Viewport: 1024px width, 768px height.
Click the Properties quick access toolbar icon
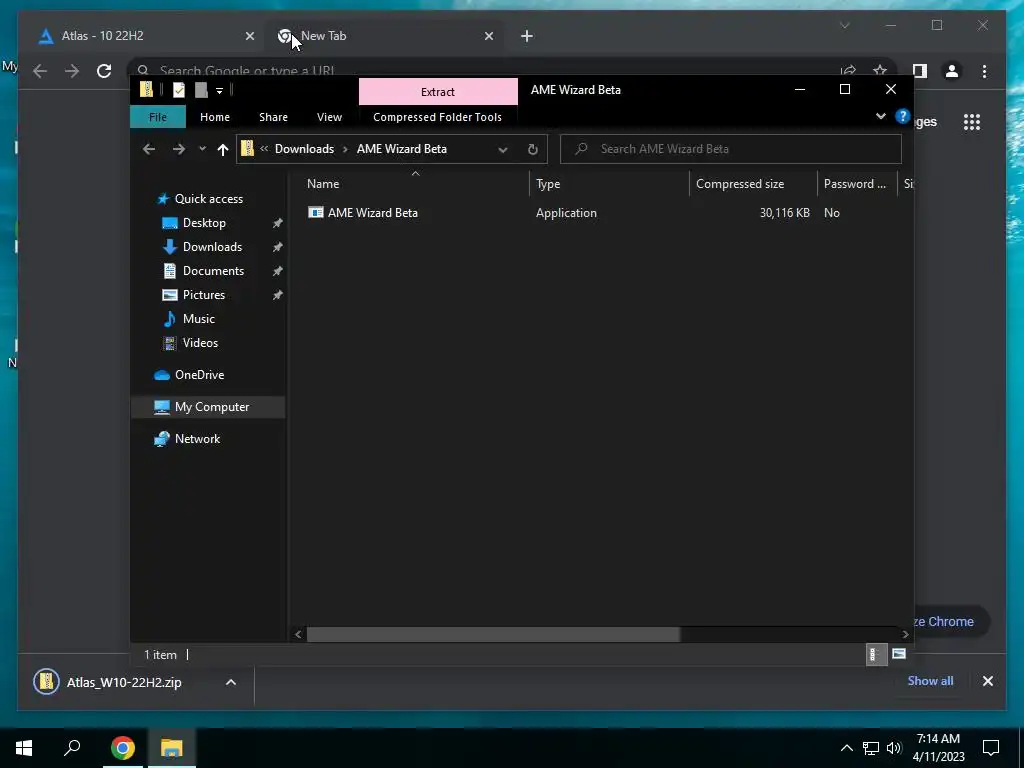click(x=178, y=90)
